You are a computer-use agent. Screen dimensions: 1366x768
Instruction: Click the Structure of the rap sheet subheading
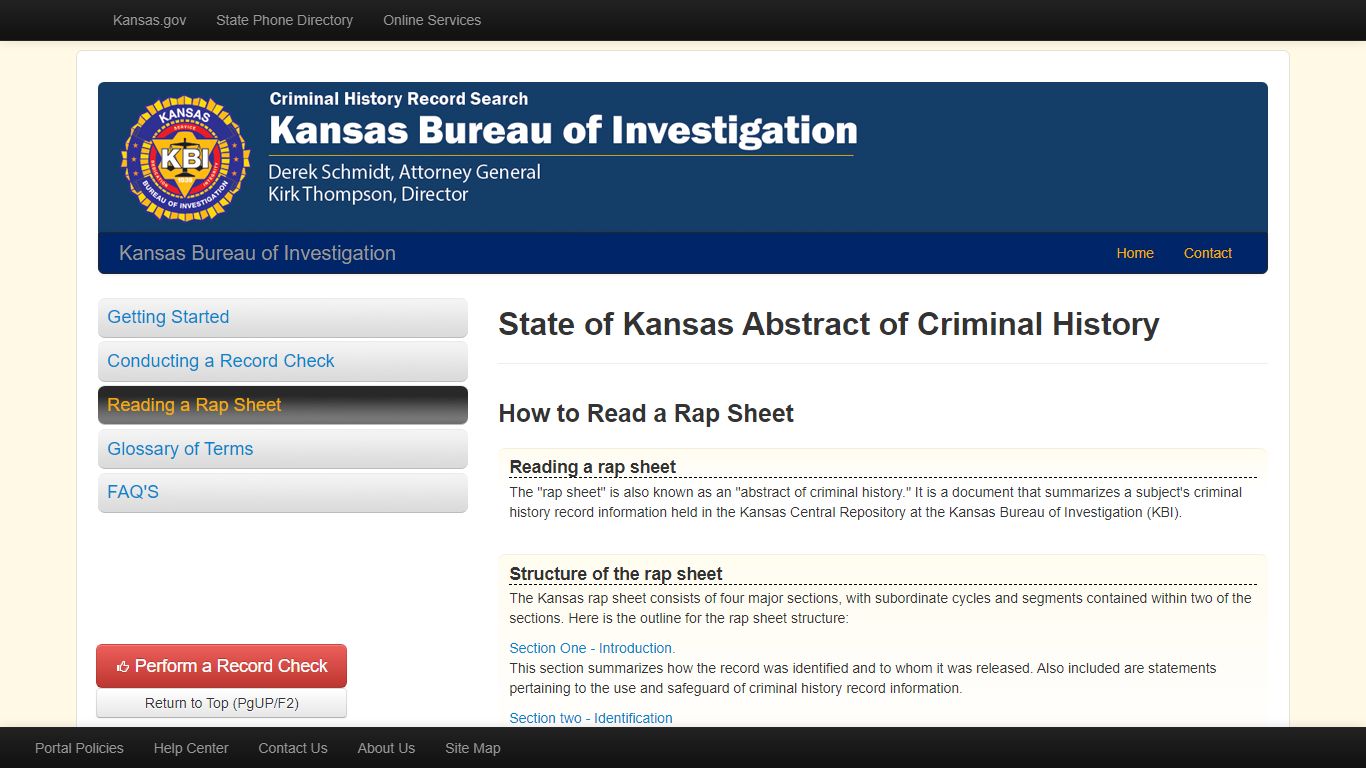[x=616, y=574]
